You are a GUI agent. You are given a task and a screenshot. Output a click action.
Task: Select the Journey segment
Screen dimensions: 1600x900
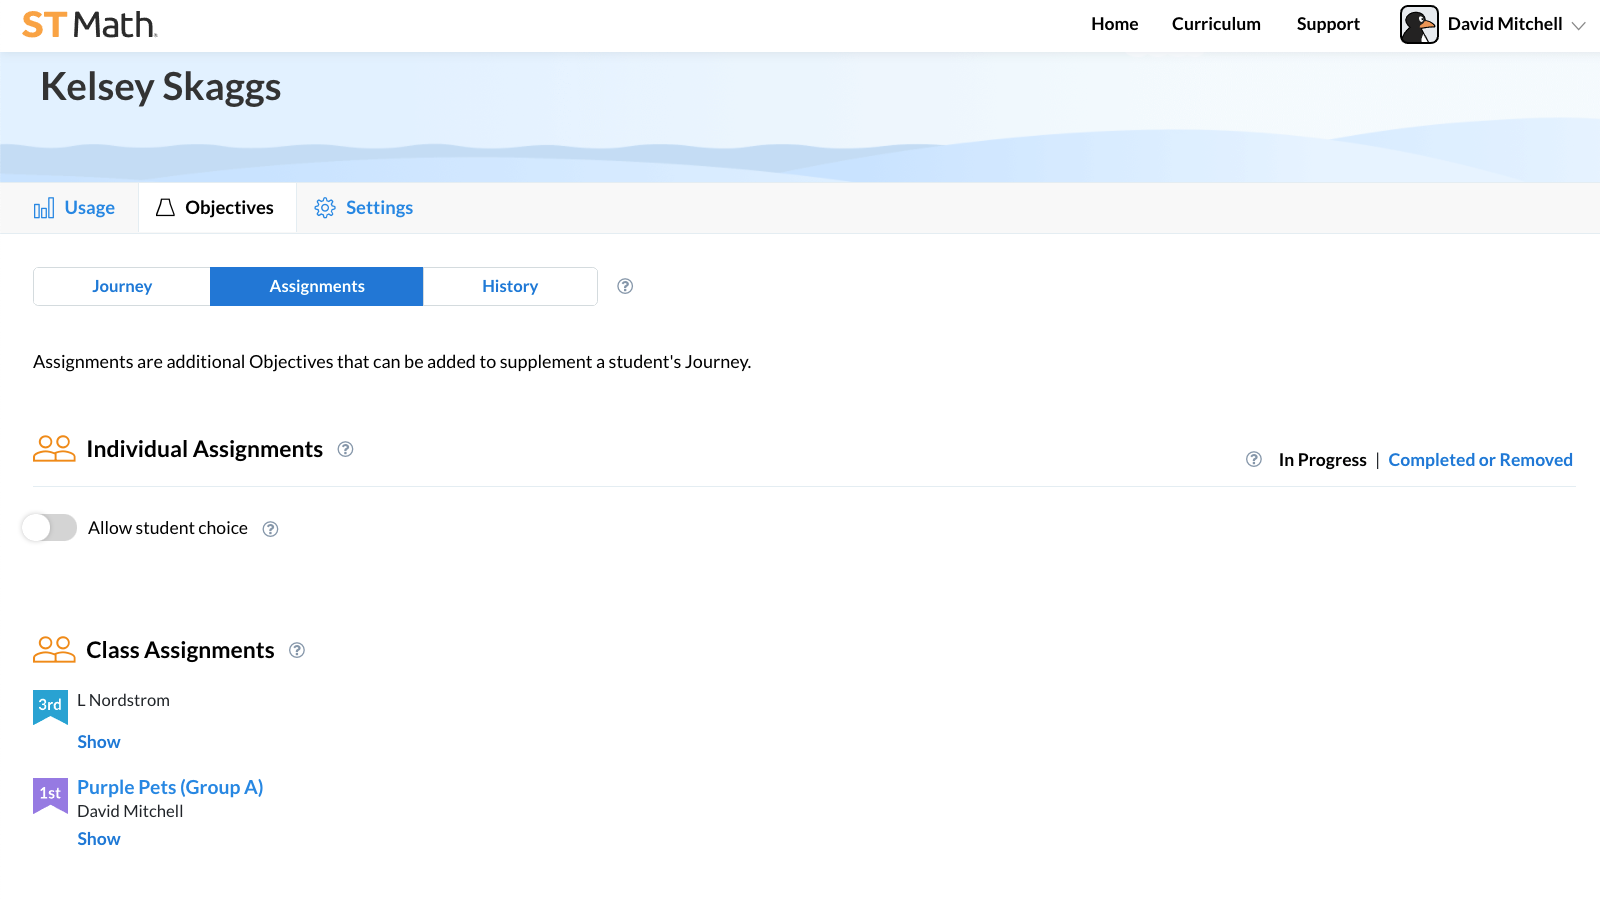[x=122, y=286]
